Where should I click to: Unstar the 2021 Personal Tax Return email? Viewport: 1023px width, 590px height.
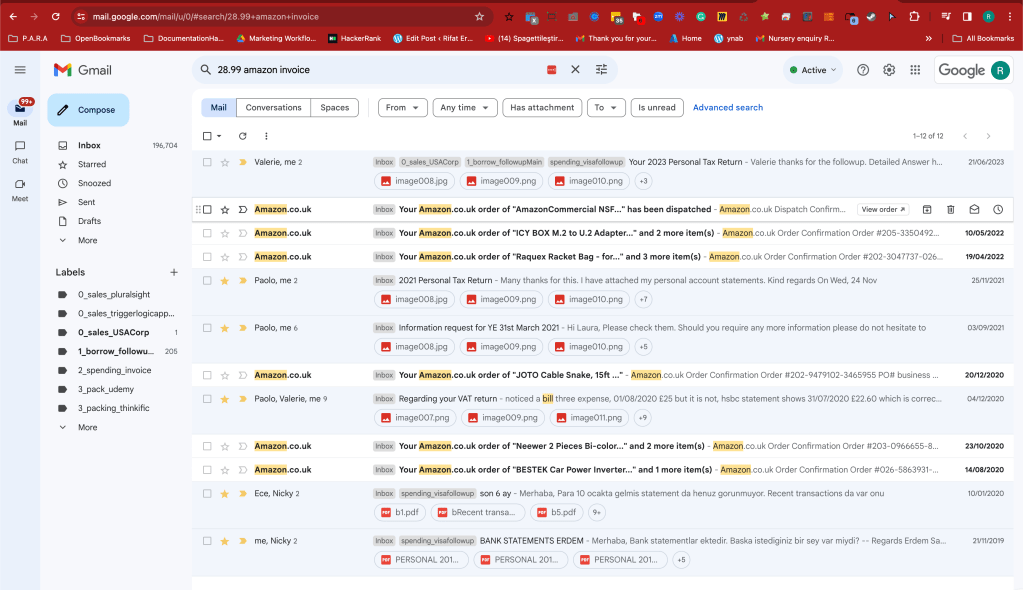point(224,281)
